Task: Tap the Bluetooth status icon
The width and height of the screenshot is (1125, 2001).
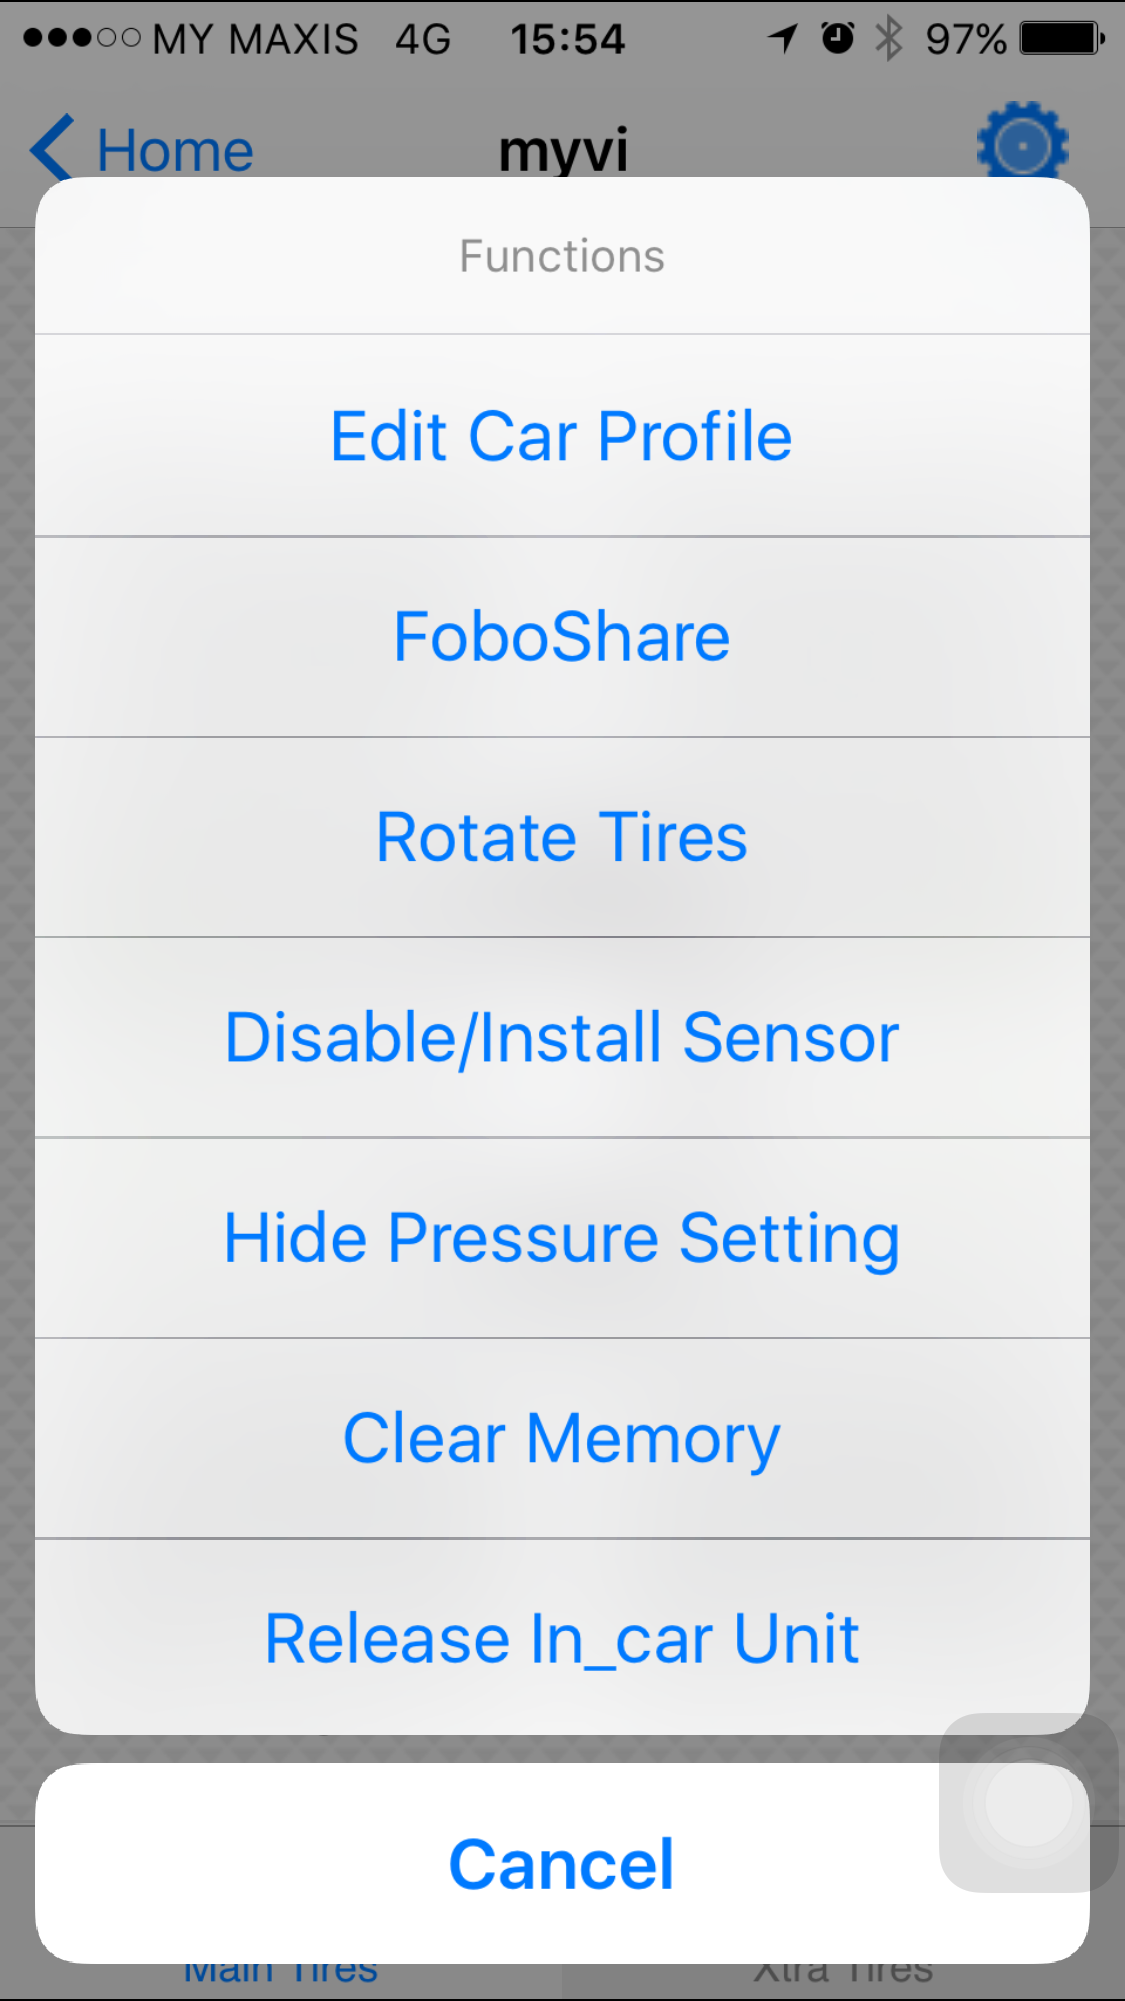Action: 887,39
